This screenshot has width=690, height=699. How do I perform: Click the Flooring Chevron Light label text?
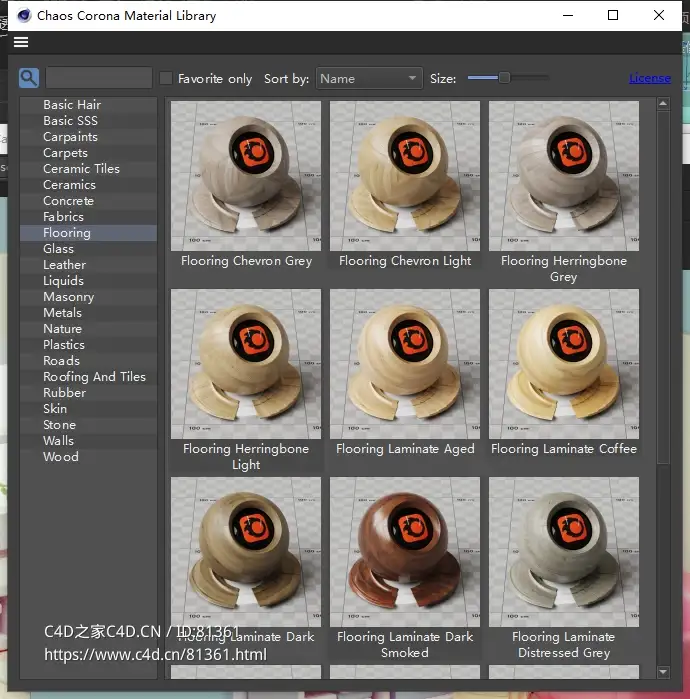(x=405, y=261)
